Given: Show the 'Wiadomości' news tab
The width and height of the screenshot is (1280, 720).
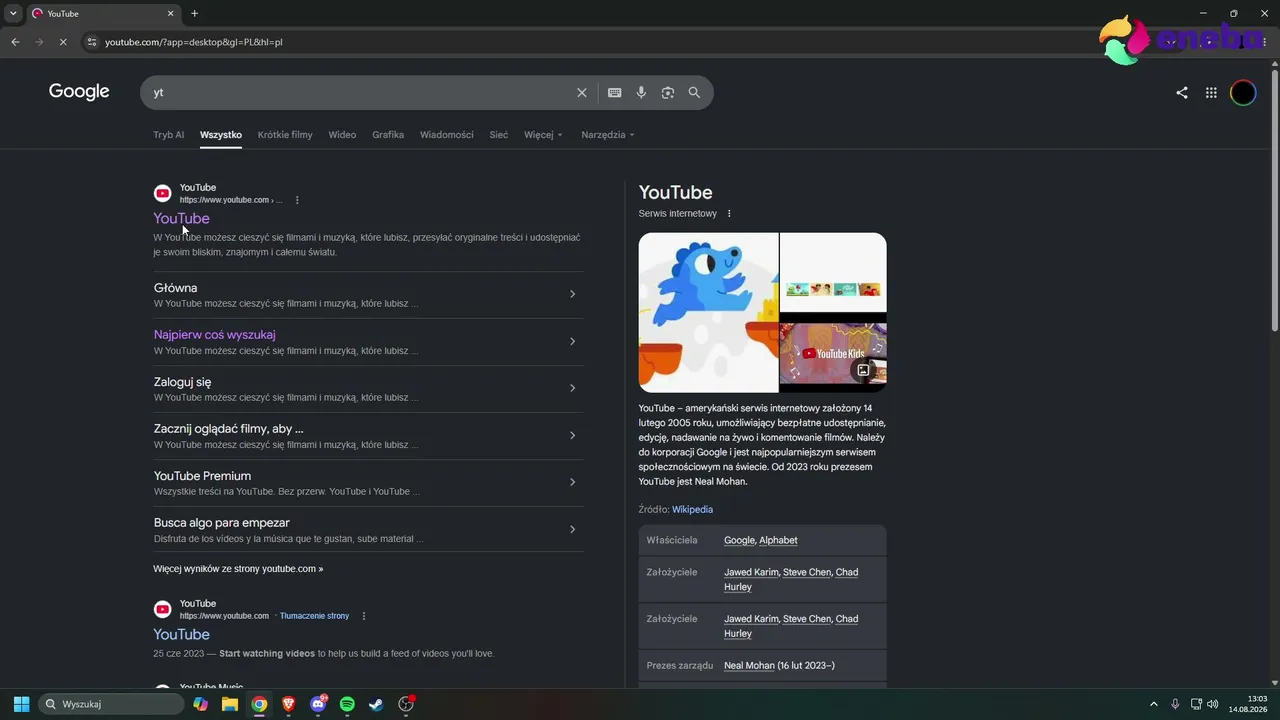Looking at the screenshot, I should click(x=447, y=135).
